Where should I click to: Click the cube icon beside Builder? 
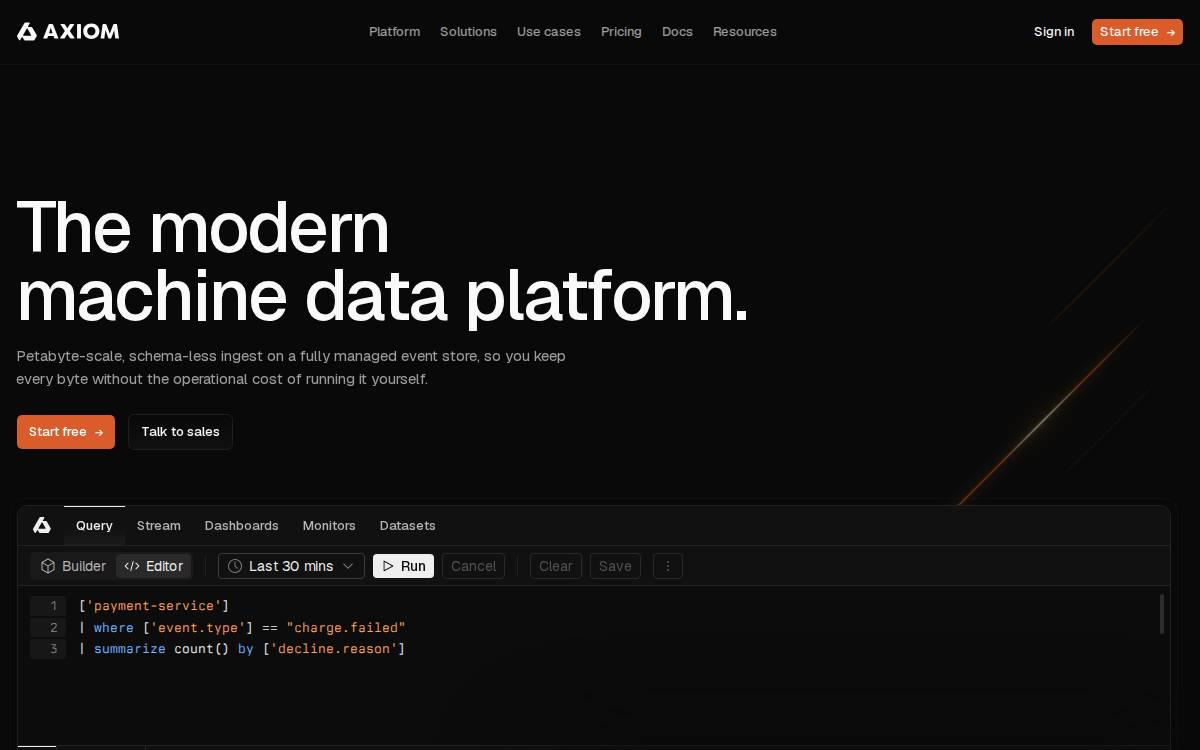click(48, 566)
